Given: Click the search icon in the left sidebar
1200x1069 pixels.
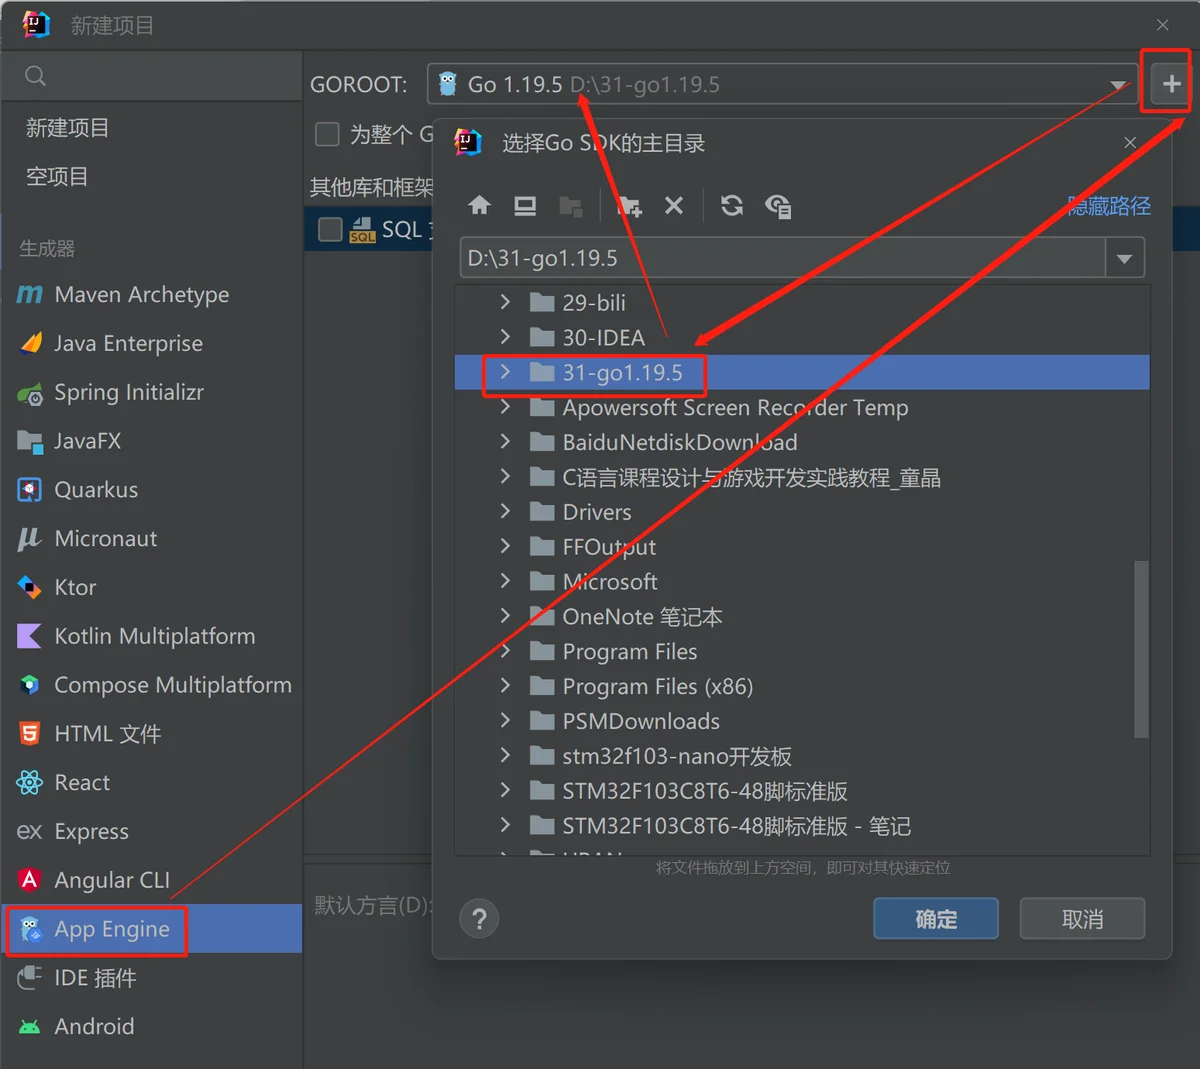Looking at the screenshot, I should point(36,76).
